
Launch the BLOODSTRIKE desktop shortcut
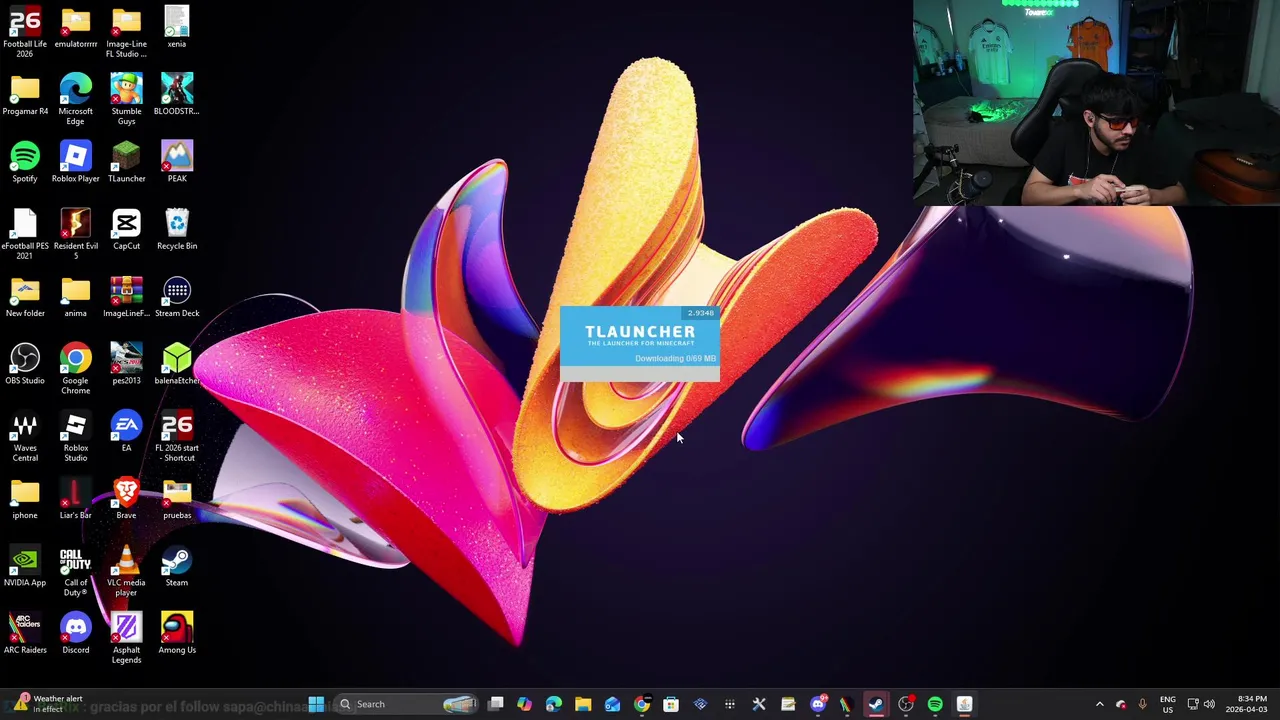(177, 95)
